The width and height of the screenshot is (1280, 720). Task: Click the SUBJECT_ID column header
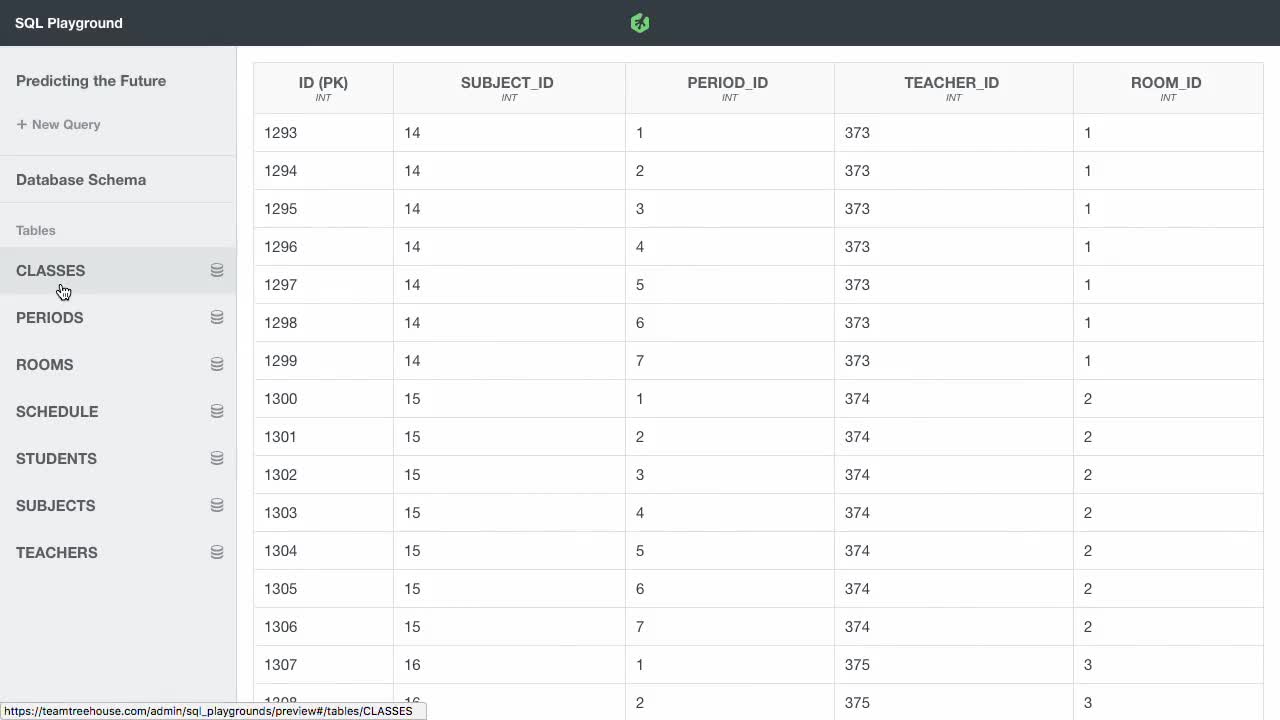coord(507,83)
